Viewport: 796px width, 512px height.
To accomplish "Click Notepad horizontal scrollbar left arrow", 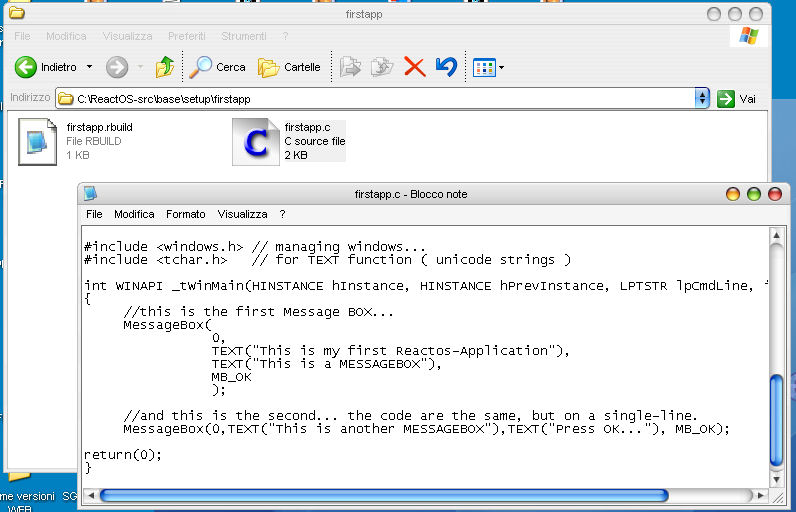I will click(x=90, y=495).
